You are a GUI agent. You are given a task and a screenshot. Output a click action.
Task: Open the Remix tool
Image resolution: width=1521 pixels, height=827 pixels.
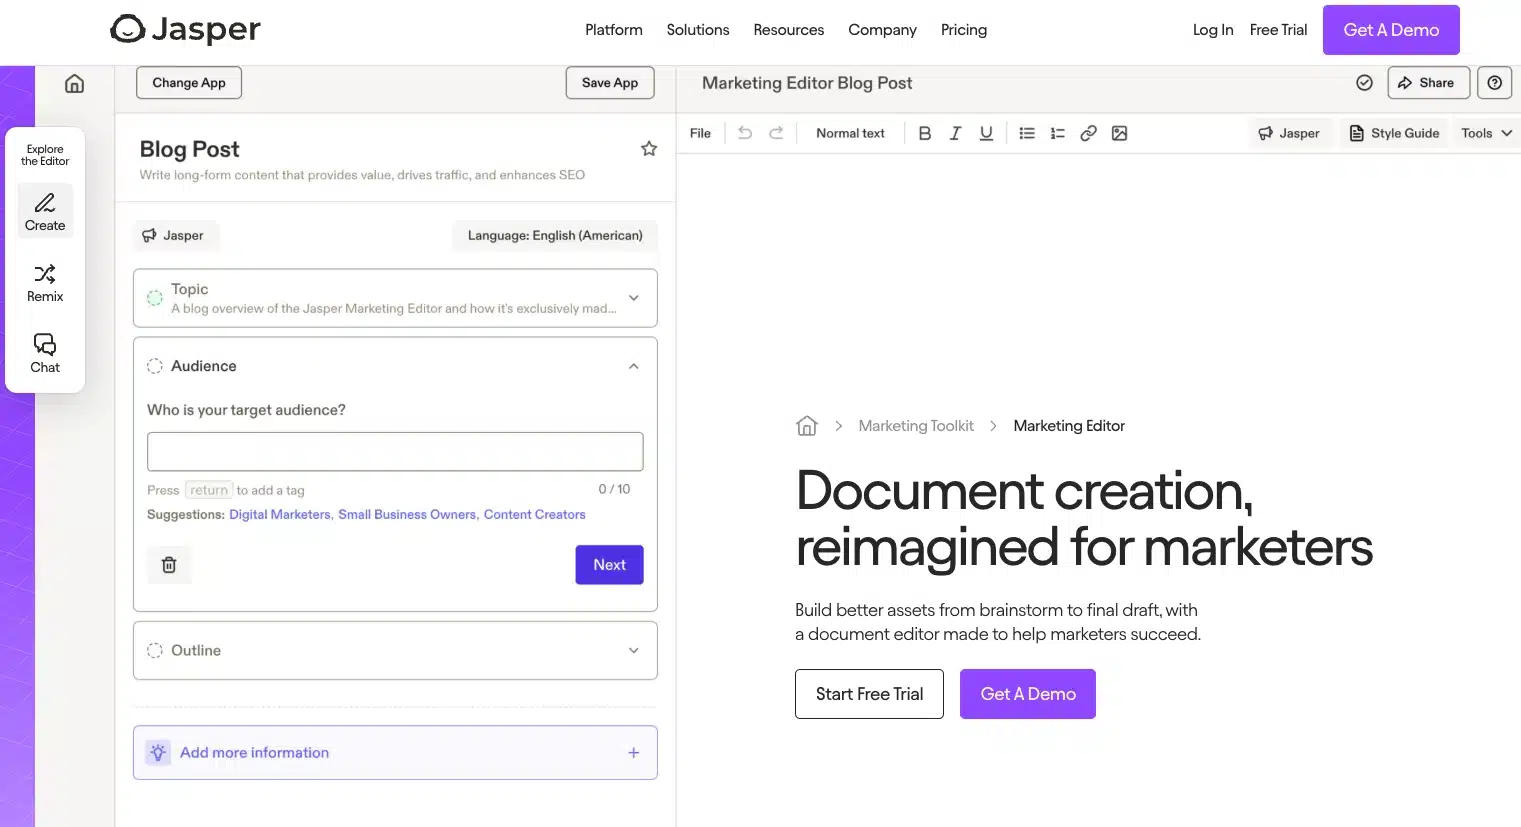pos(45,283)
